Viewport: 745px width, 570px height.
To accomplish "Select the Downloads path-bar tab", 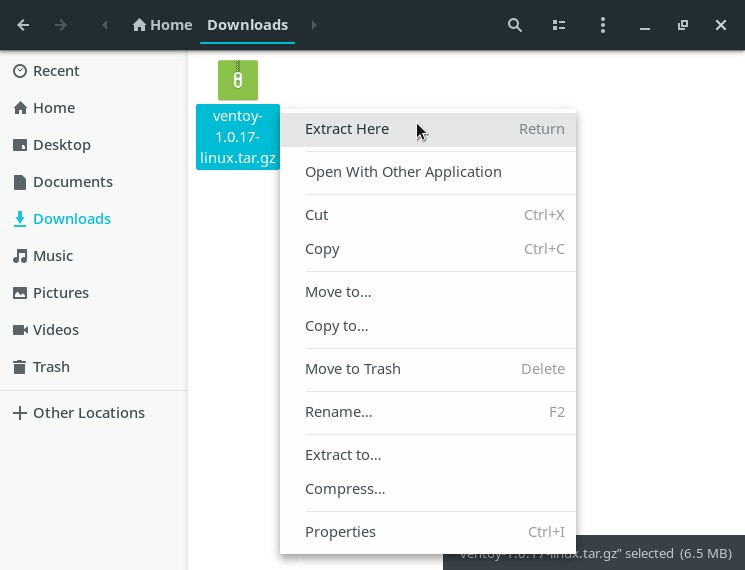I will tap(248, 25).
